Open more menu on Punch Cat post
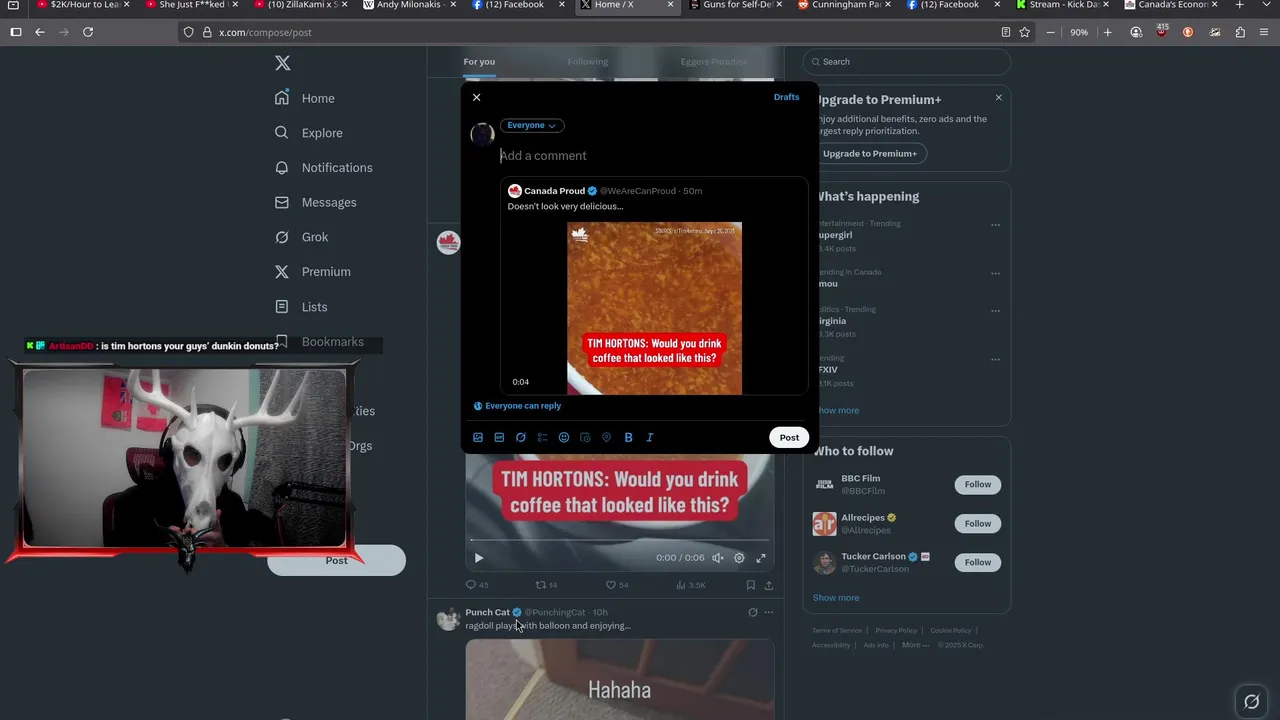 pos(768,612)
